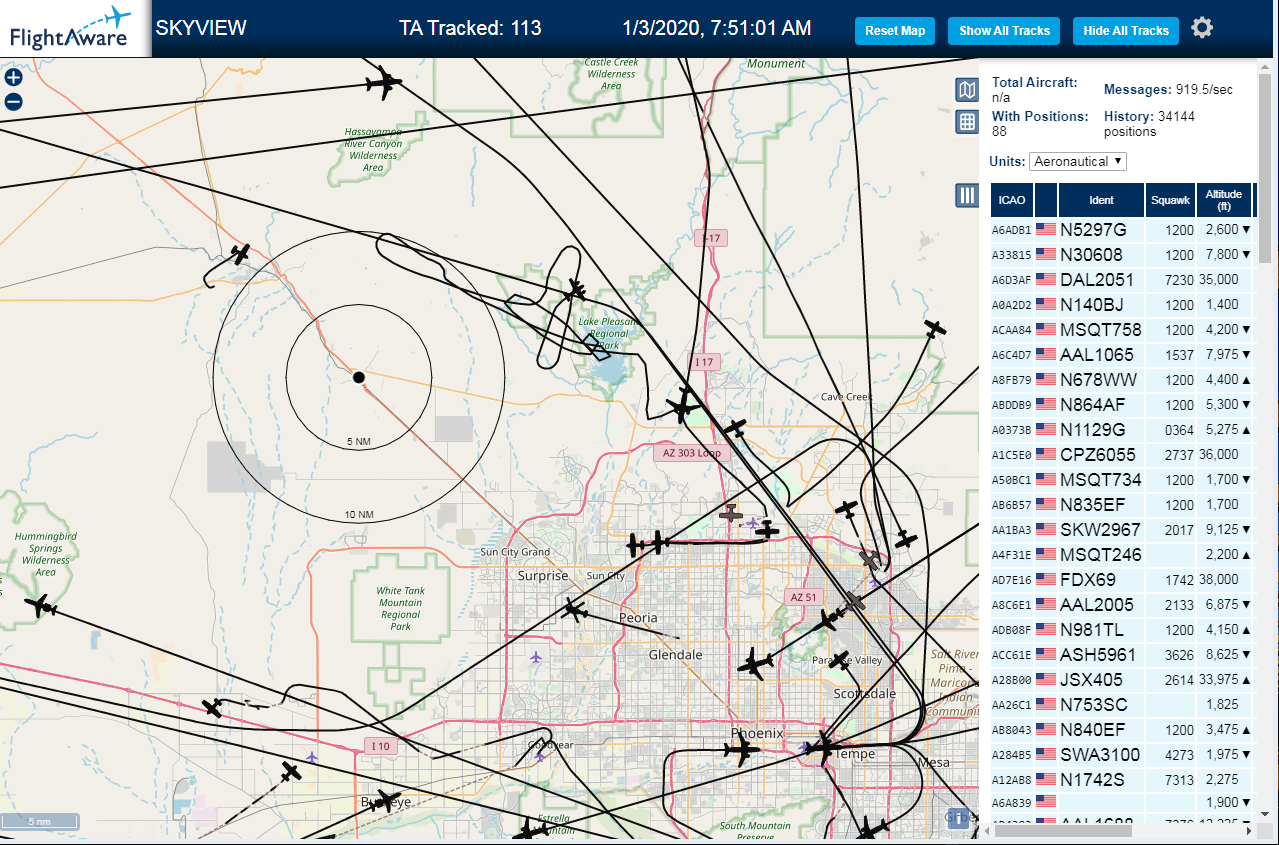Click the TA Tracked: 113 header text

tap(470, 28)
